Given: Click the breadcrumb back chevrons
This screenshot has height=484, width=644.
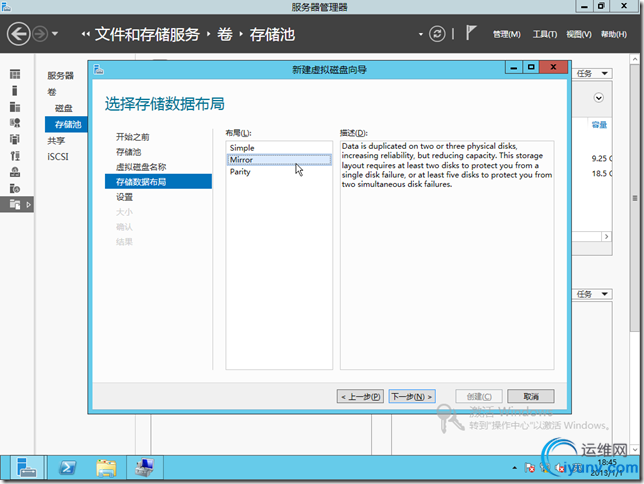Looking at the screenshot, I should 85,34.
